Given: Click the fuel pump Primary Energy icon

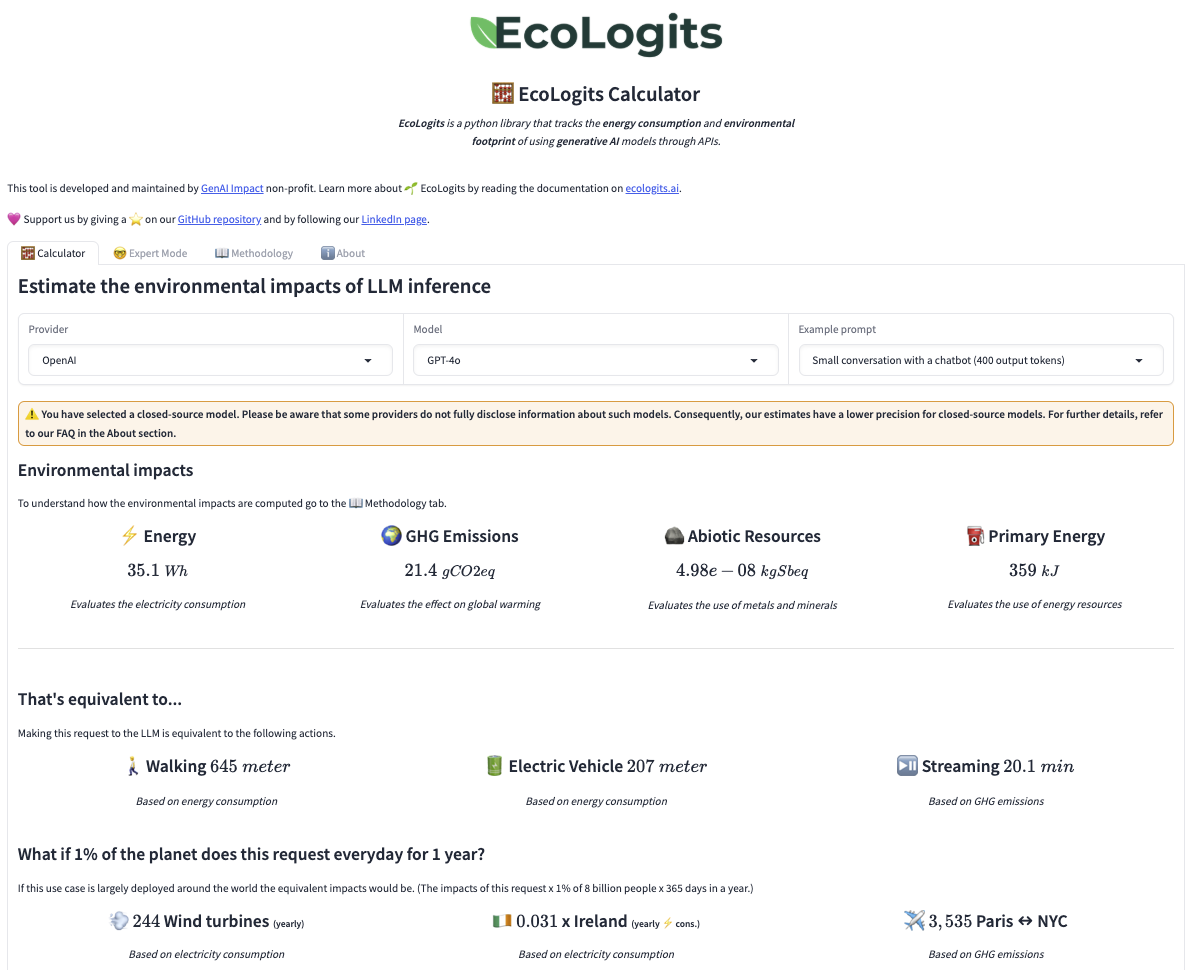Looking at the screenshot, I should point(976,536).
